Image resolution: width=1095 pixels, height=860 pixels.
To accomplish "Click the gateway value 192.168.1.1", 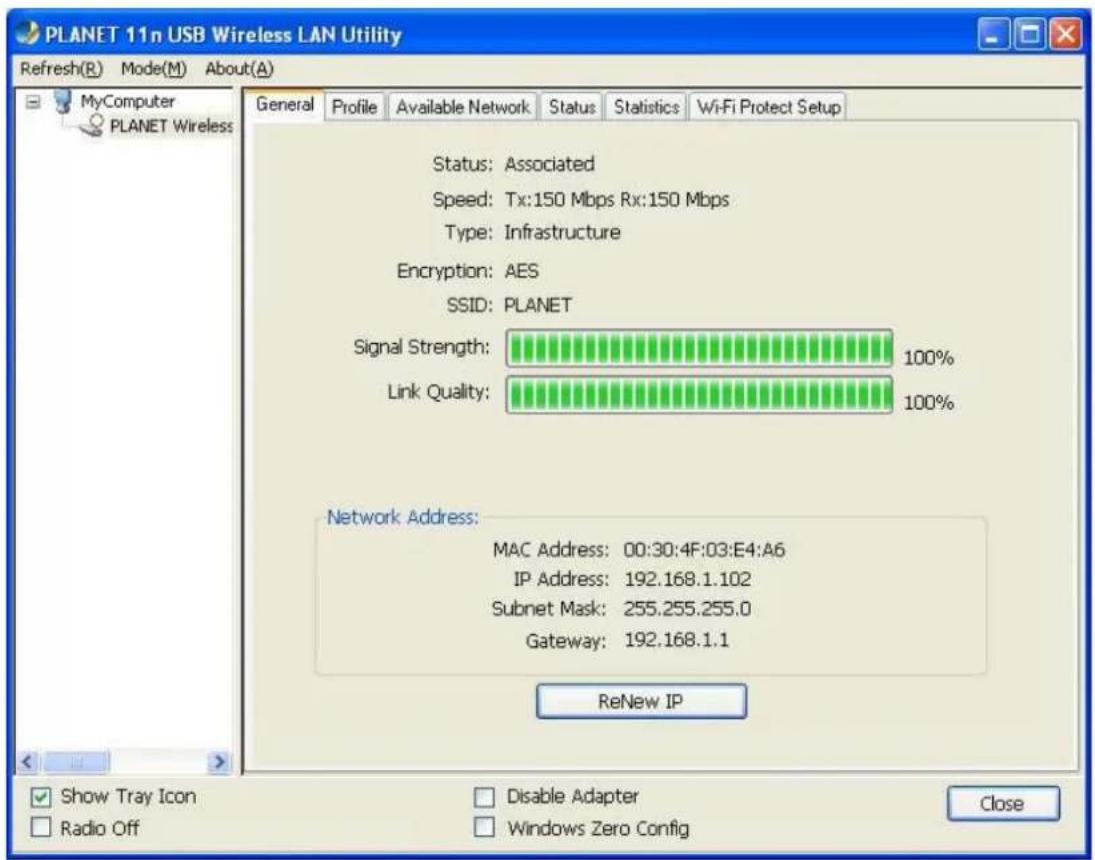I will point(676,640).
